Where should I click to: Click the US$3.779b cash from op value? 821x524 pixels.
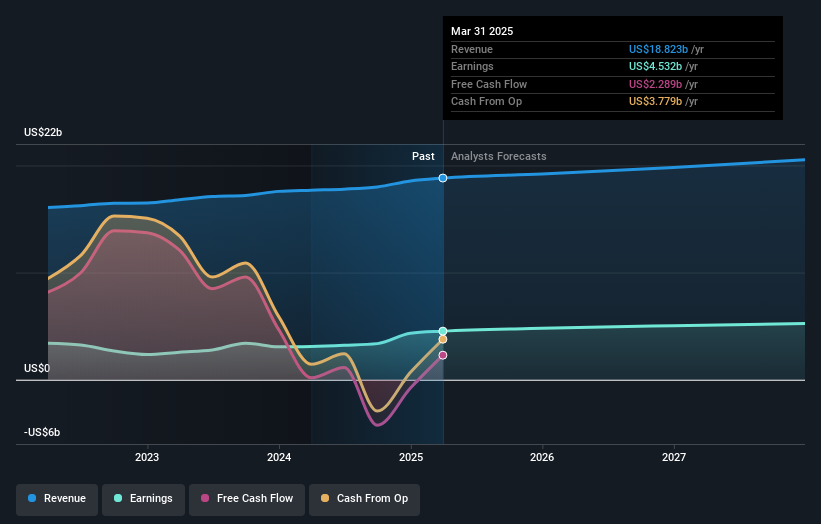655,102
